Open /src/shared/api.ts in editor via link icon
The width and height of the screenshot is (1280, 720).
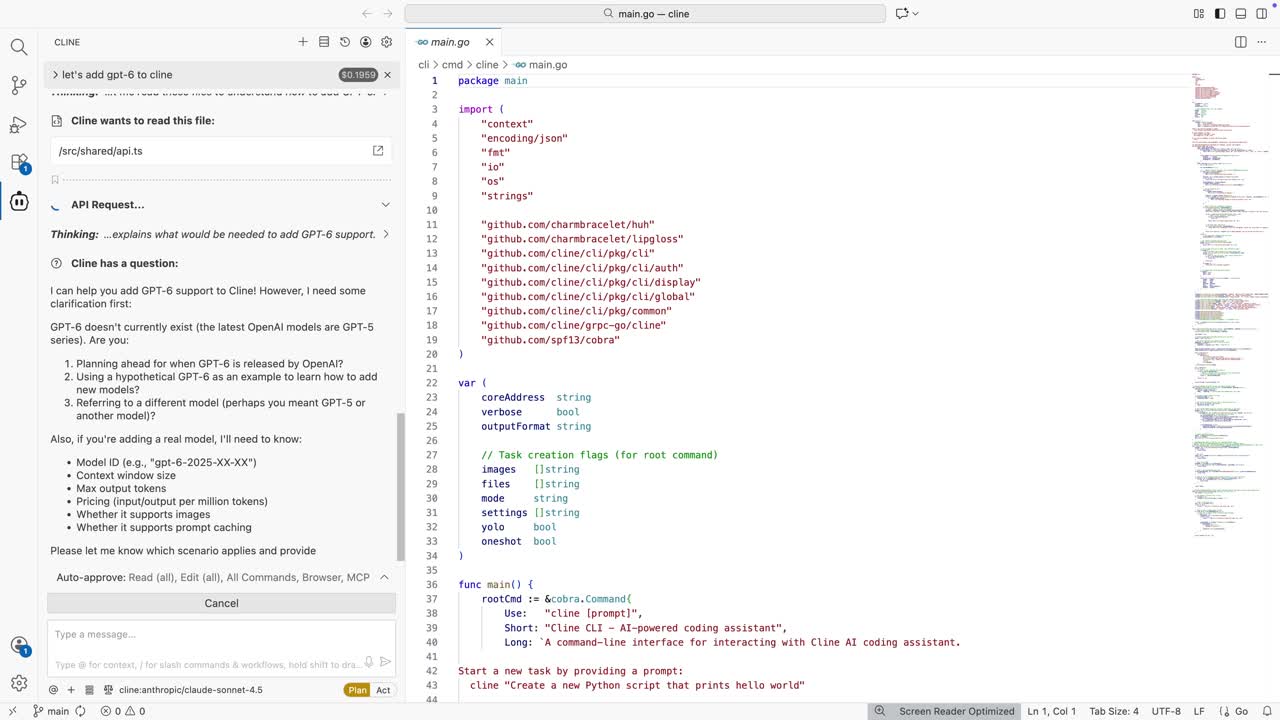(x=378, y=151)
